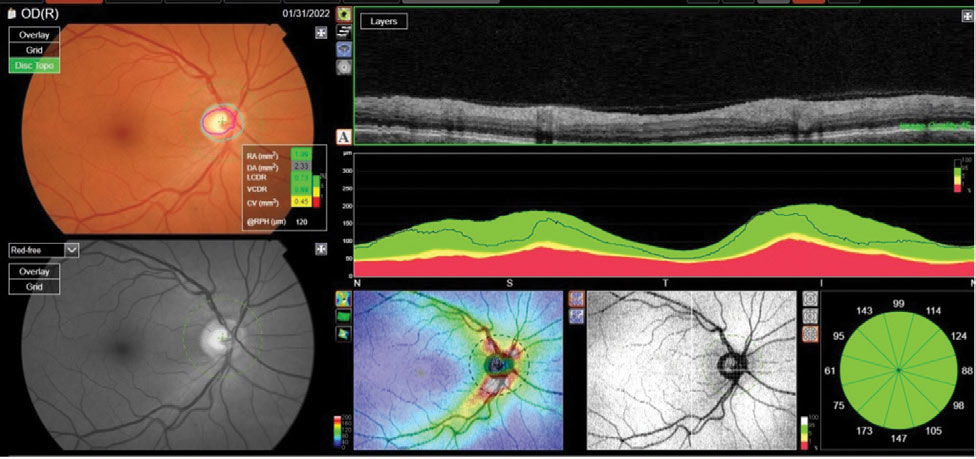This screenshot has height=459, width=976.
Task: Click the VCDR row label
Action: click(258, 190)
